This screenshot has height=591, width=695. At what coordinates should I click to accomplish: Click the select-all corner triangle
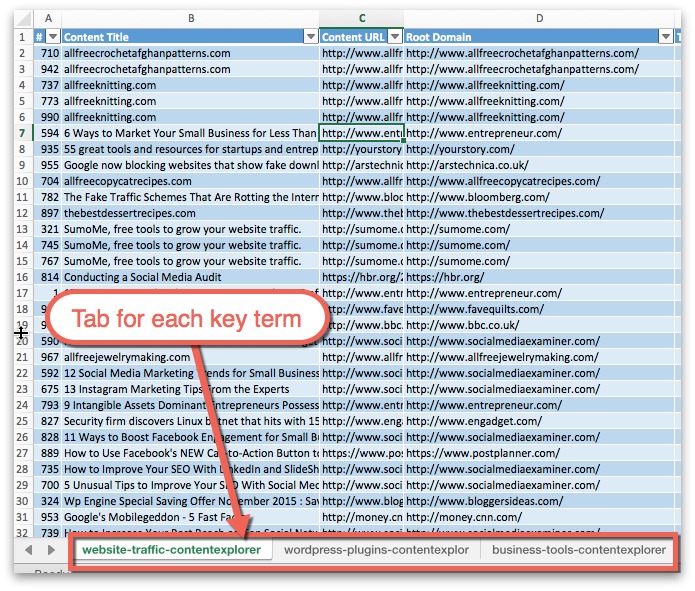pyautogui.click(x=24, y=19)
